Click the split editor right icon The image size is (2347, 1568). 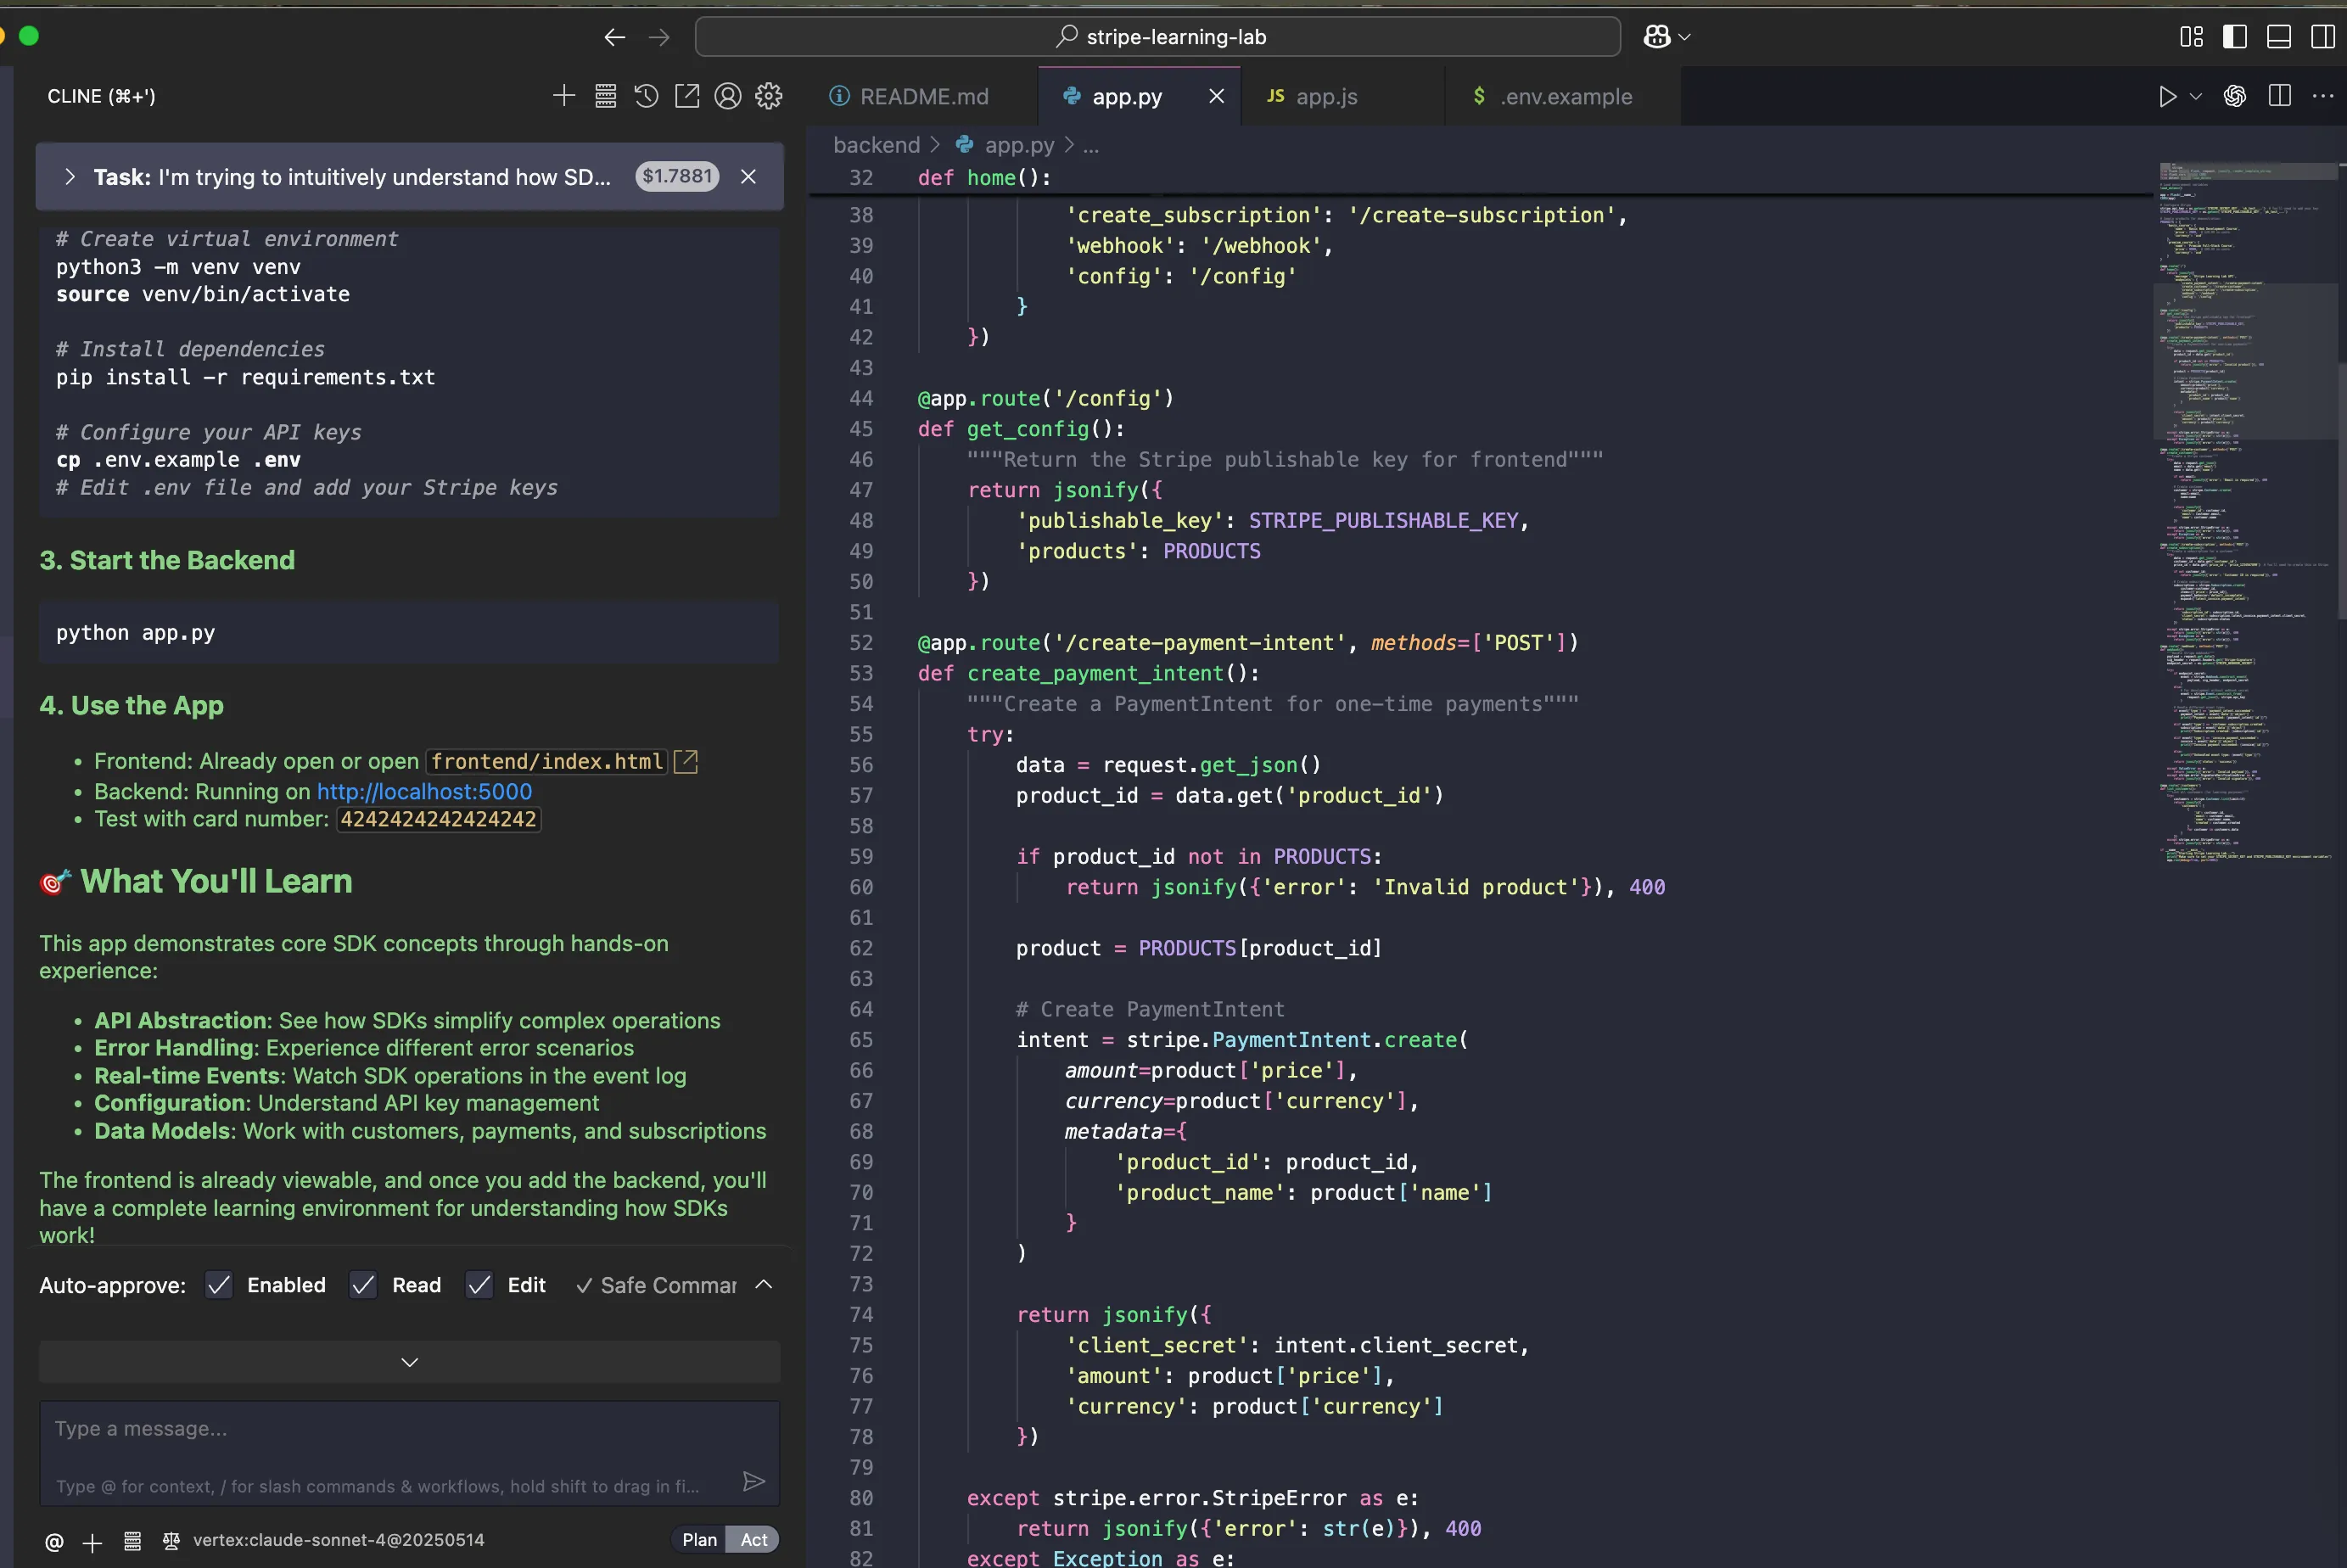[x=2279, y=96]
